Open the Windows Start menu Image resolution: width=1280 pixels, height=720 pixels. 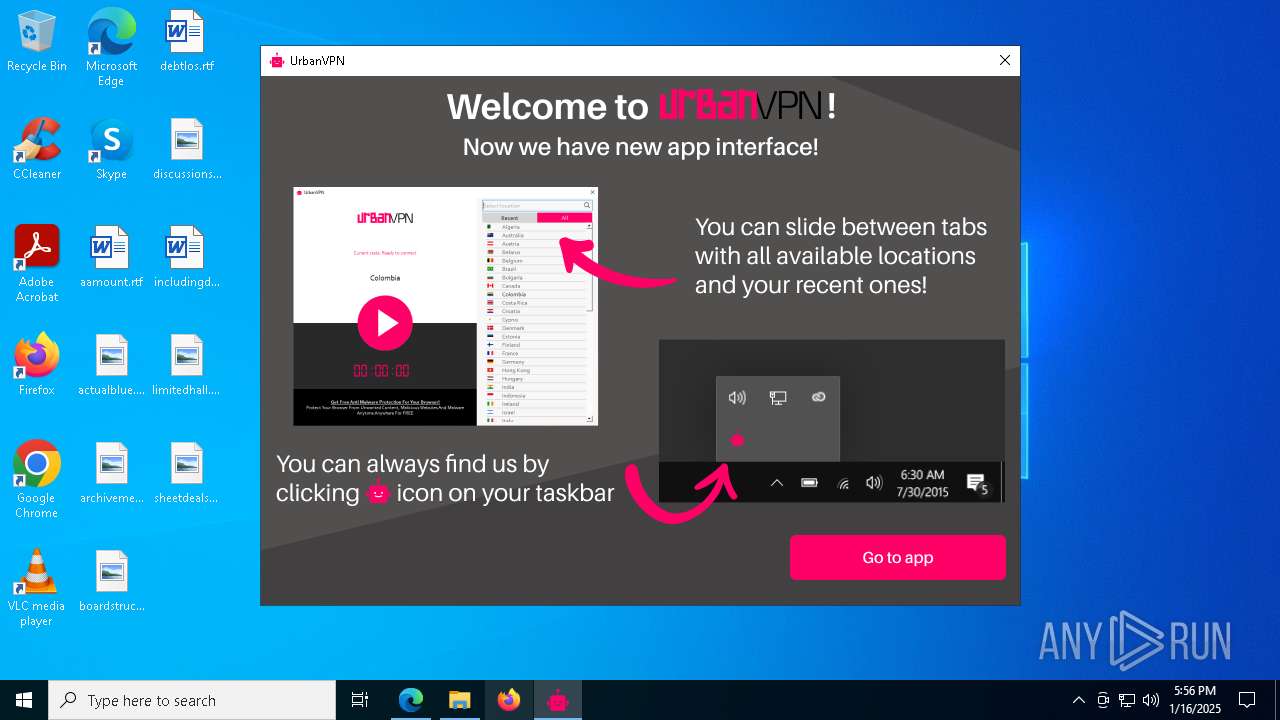coord(24,700)
